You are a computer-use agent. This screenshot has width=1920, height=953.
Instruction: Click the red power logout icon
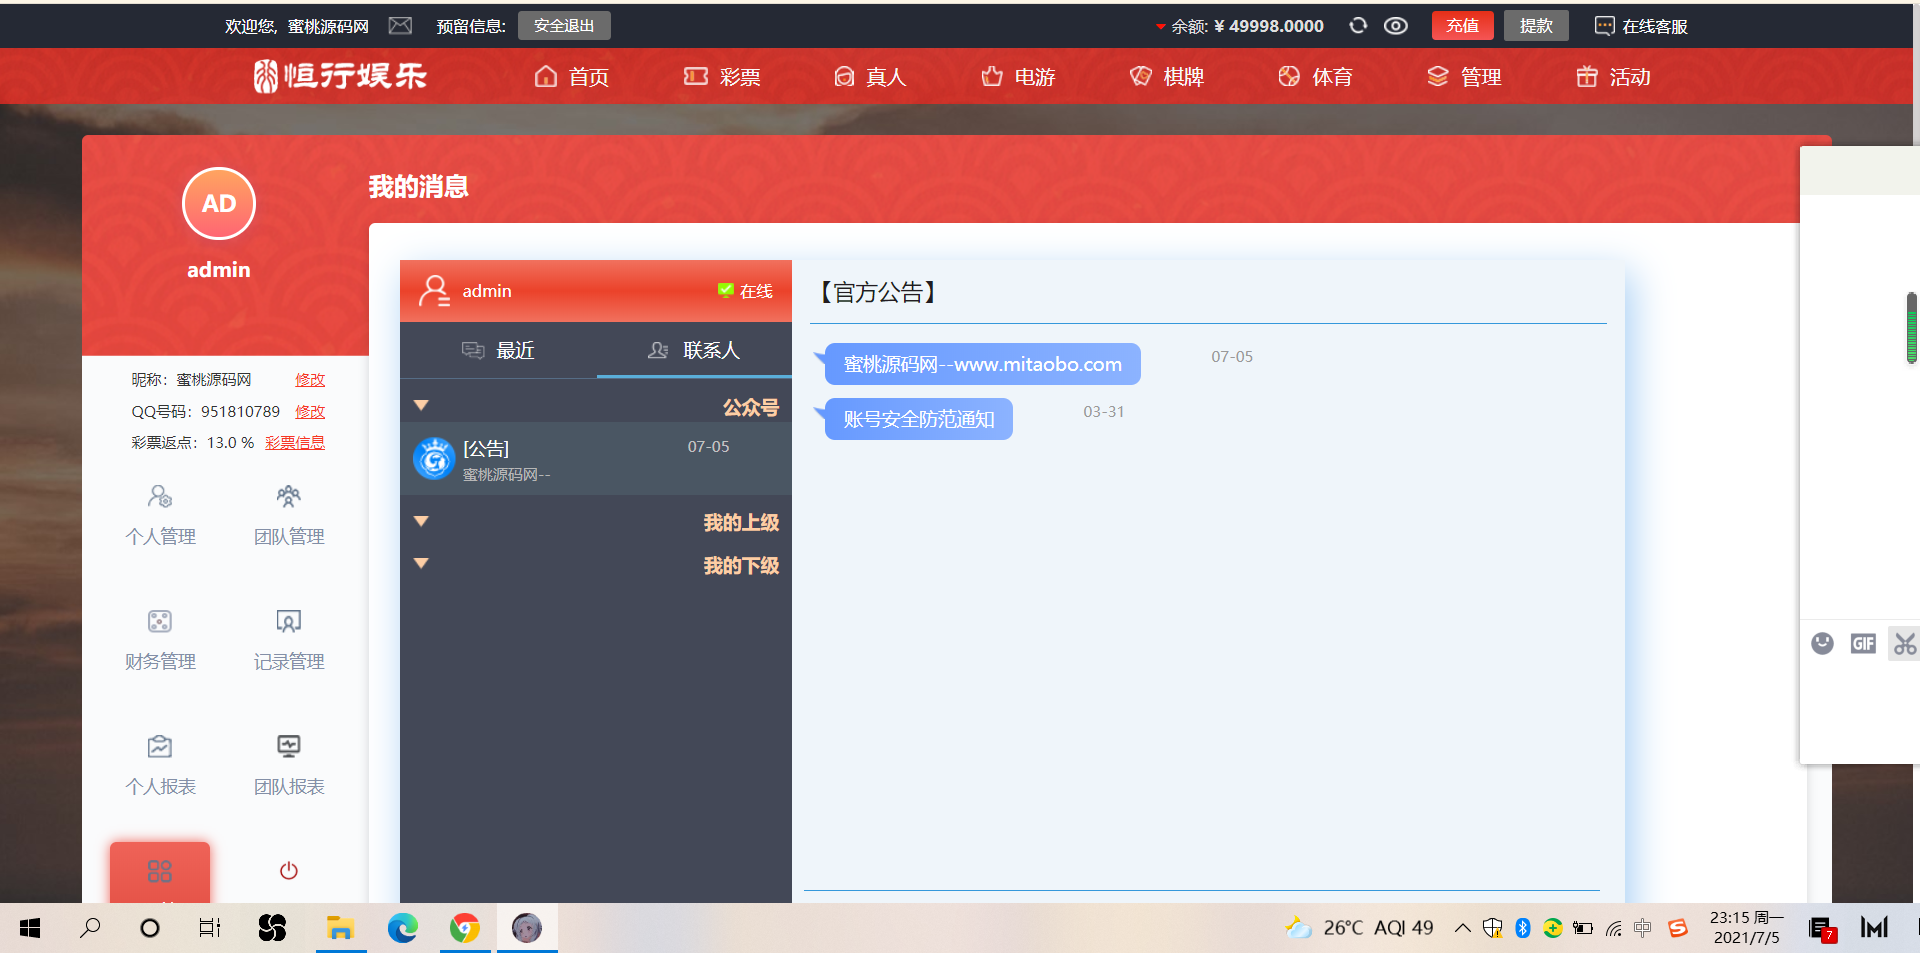tap(288, 871)
